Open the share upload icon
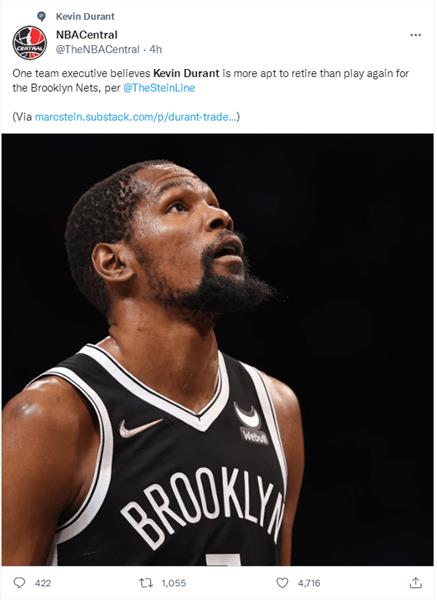Viewport: 437px width, 600px height. pos(415,583)
